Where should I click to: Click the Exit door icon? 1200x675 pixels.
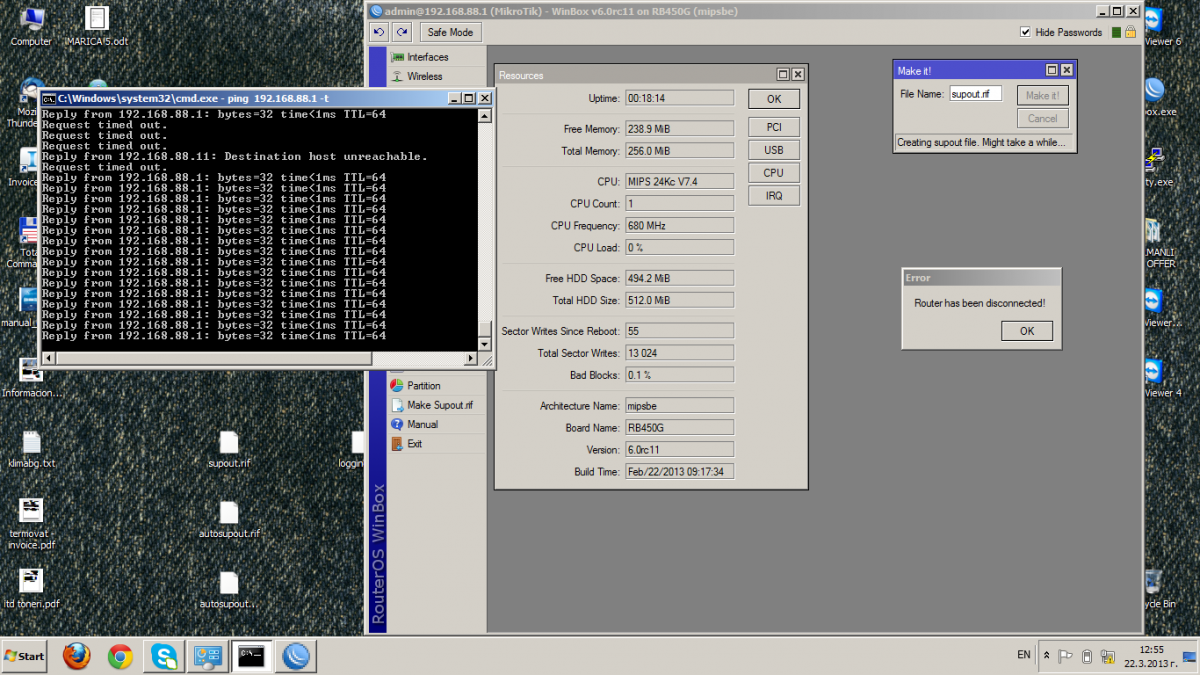point(397,443)
